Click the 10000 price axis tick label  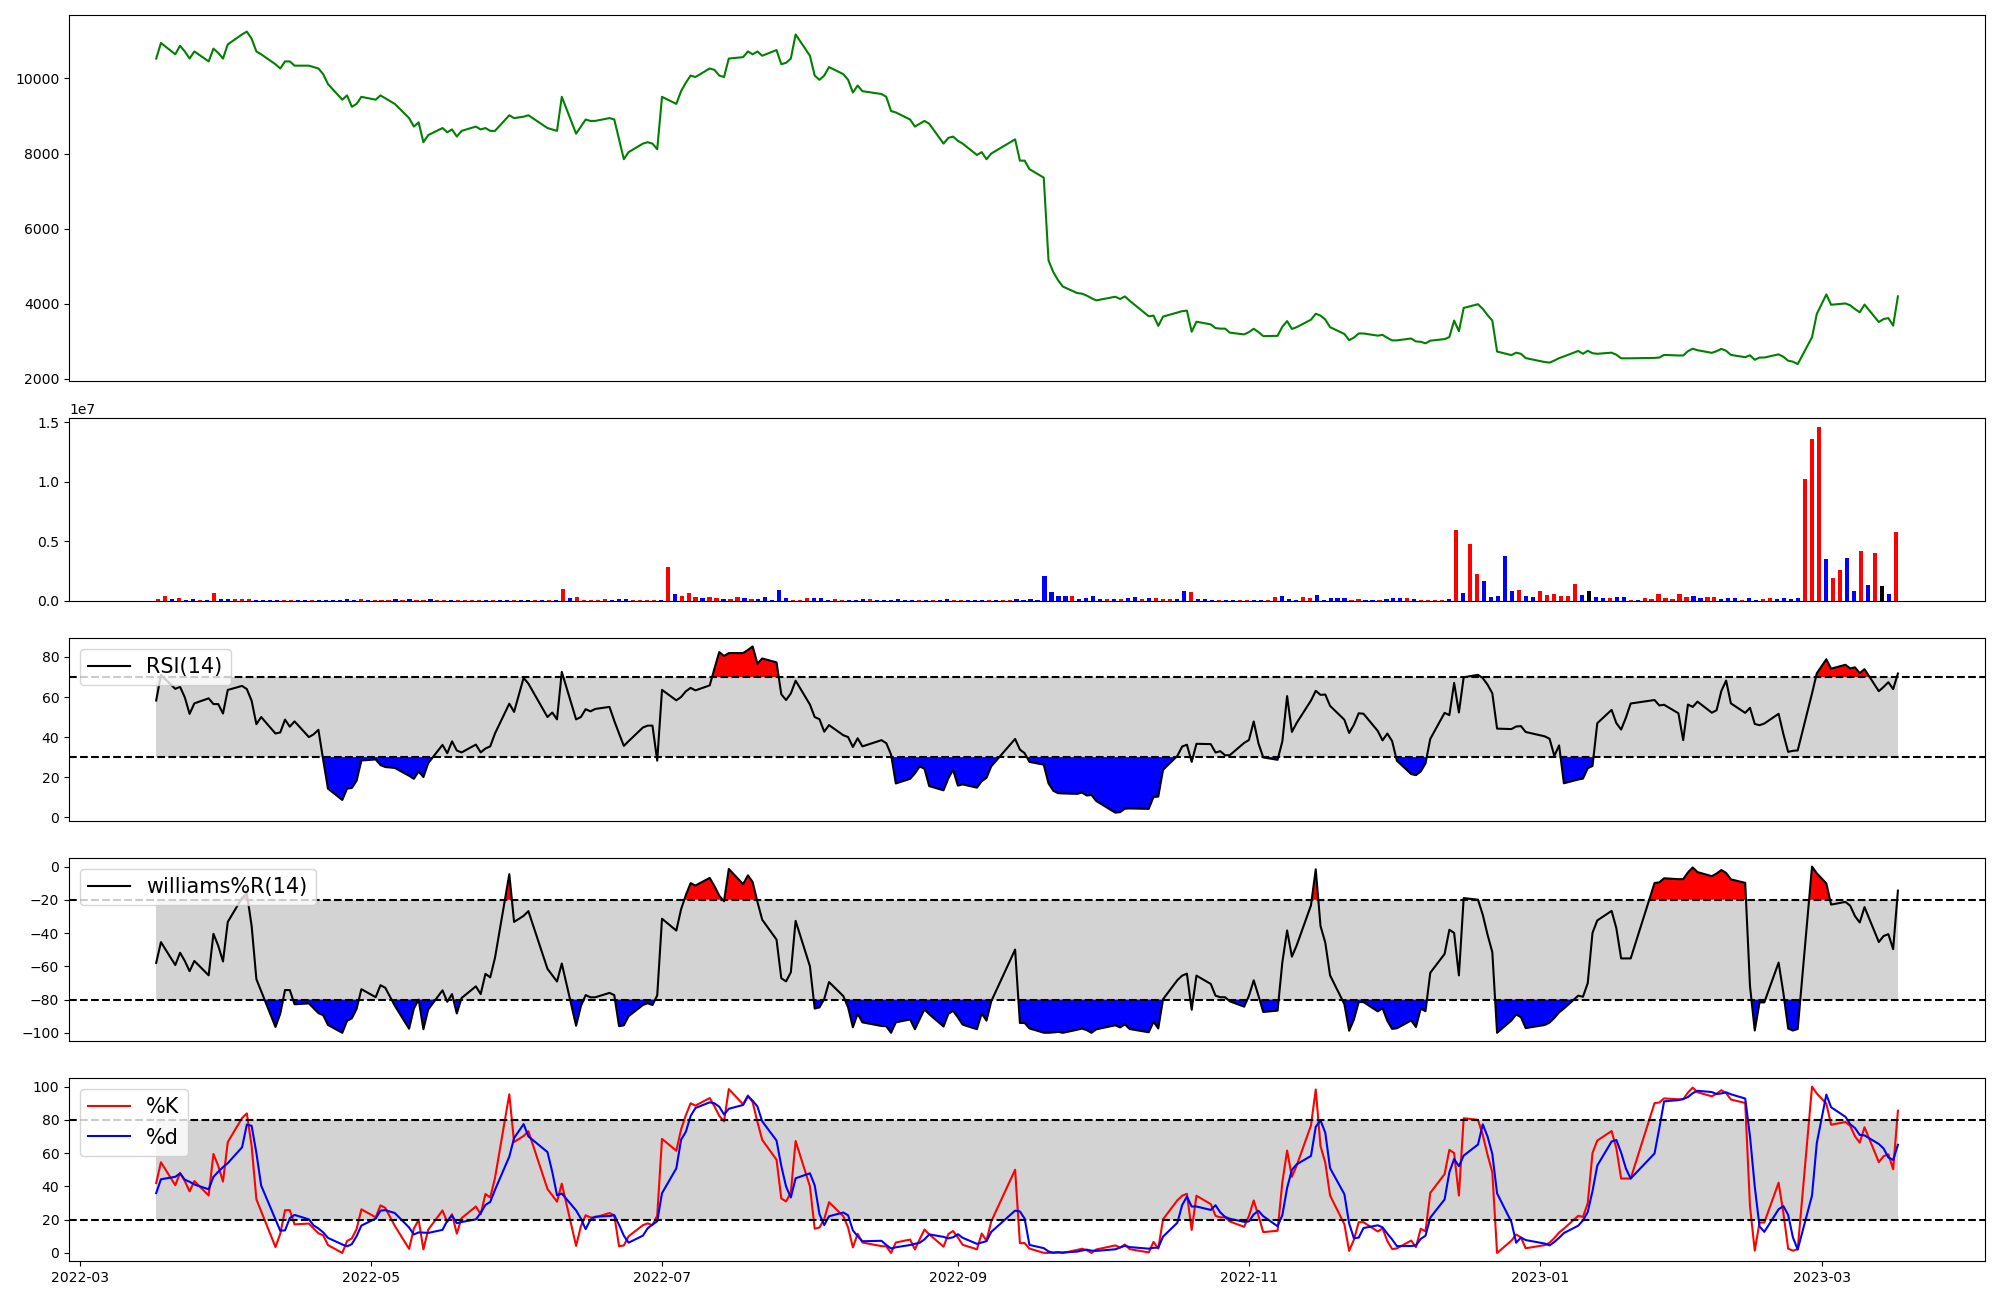click(x=37, y=79)
